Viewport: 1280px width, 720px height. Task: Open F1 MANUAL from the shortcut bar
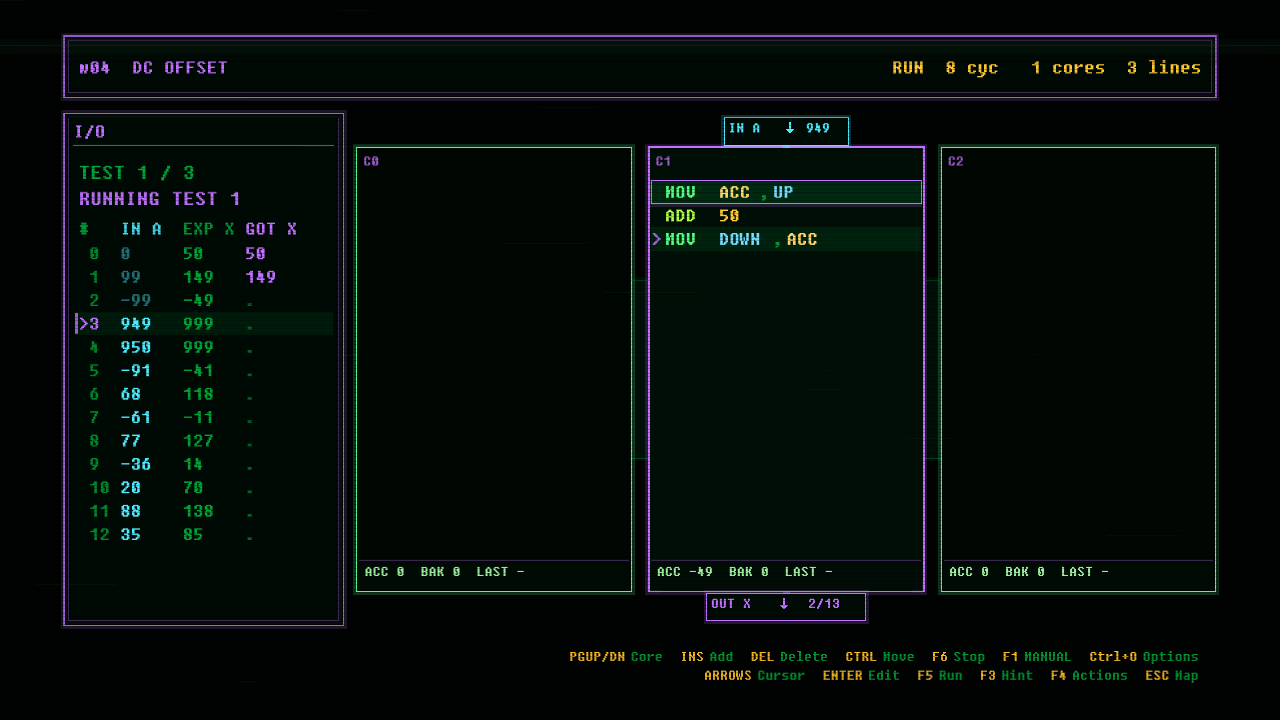tap(1036, 657)
